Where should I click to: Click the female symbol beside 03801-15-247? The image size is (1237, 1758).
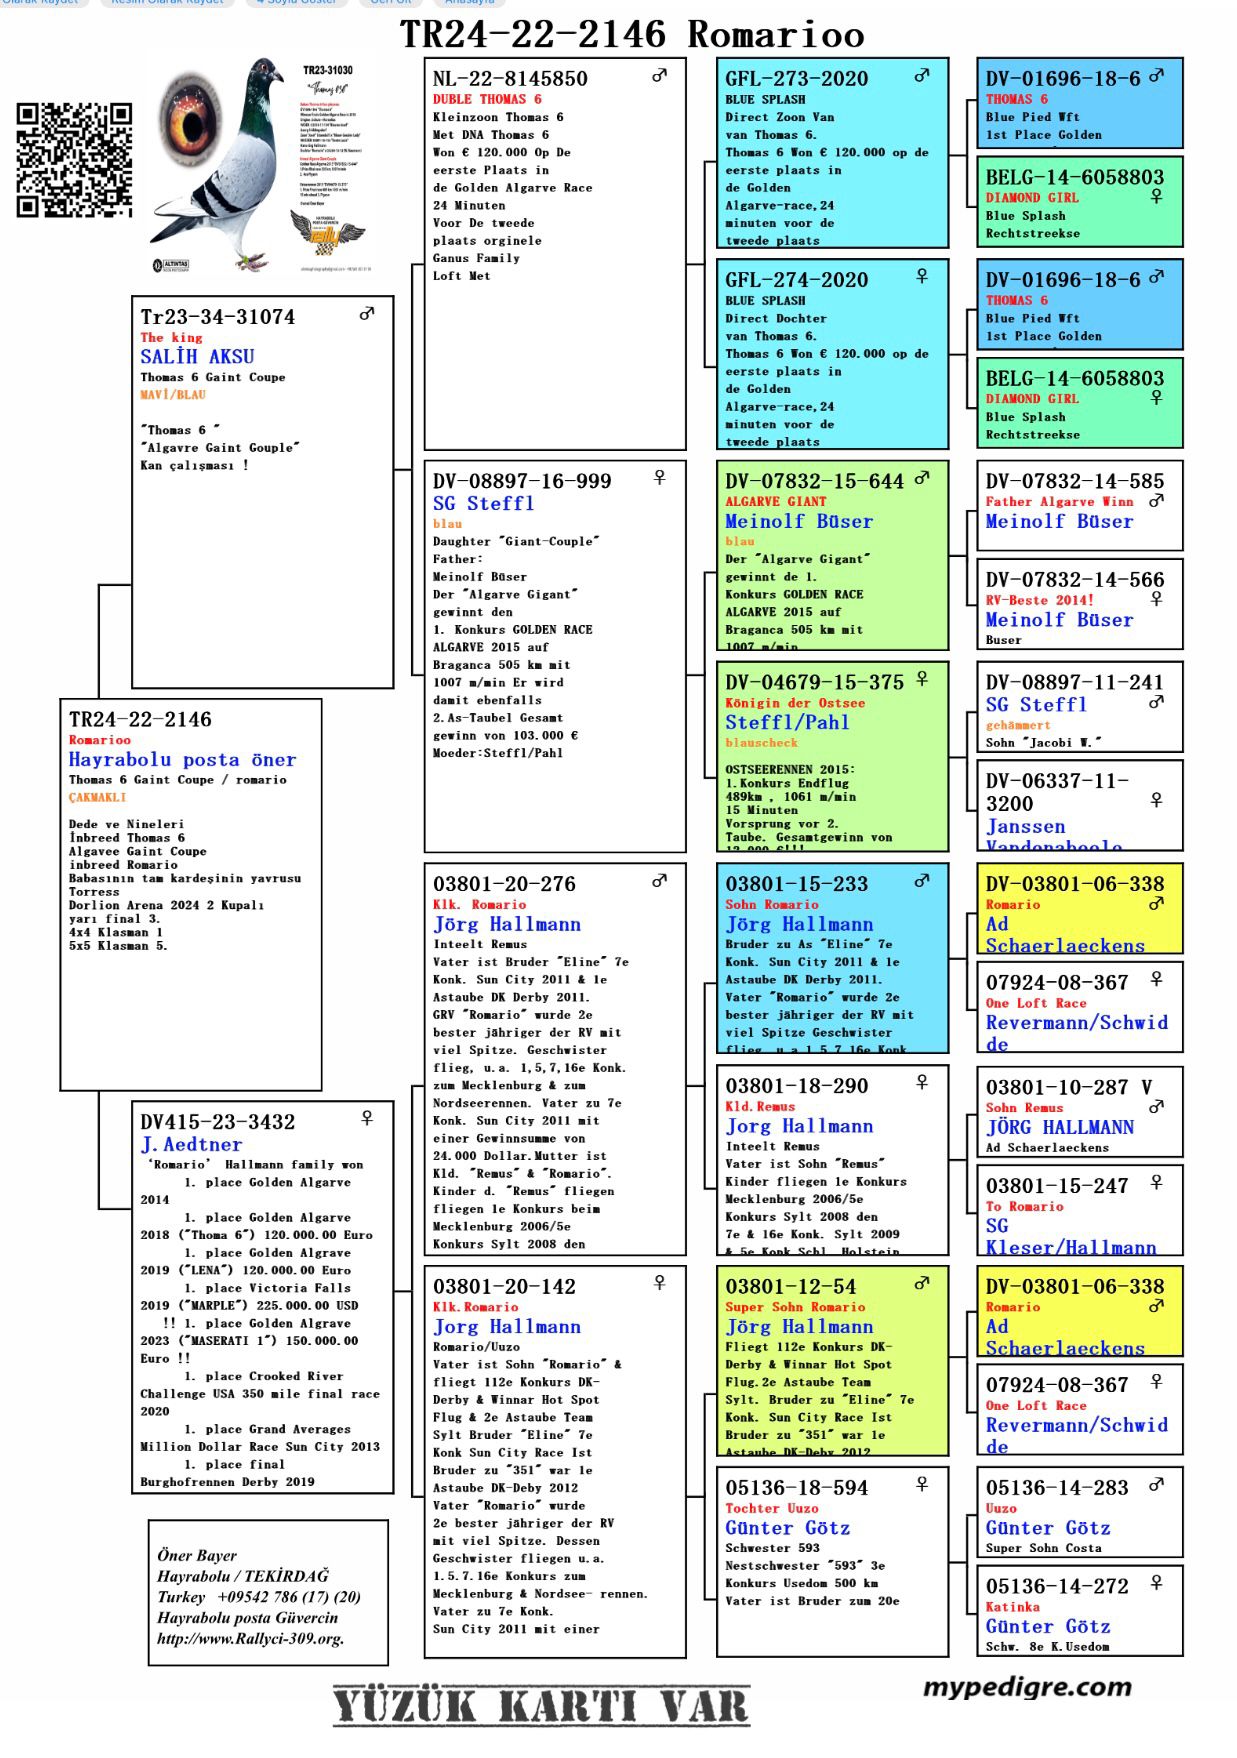click(1156, 1183)
